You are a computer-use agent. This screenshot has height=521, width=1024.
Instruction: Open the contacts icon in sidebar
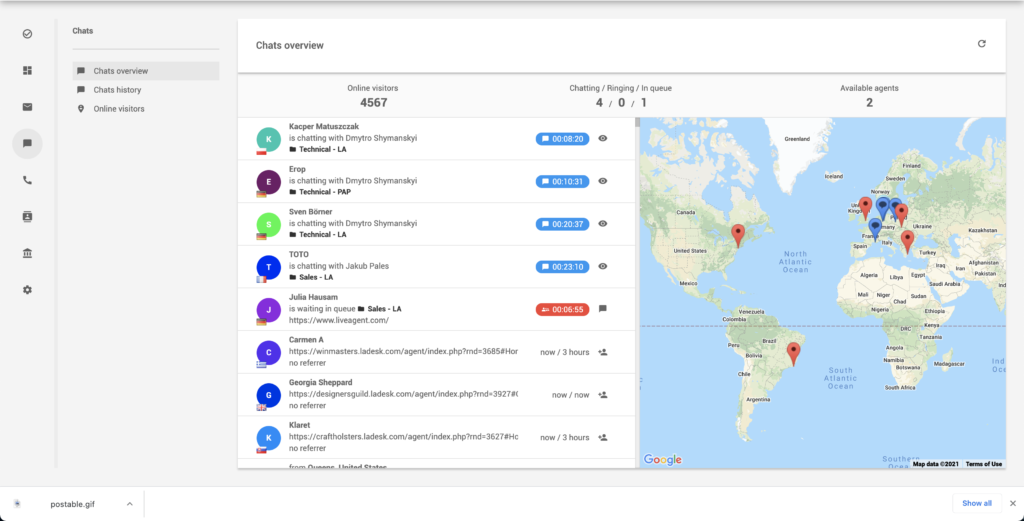[x=27, y=216]
